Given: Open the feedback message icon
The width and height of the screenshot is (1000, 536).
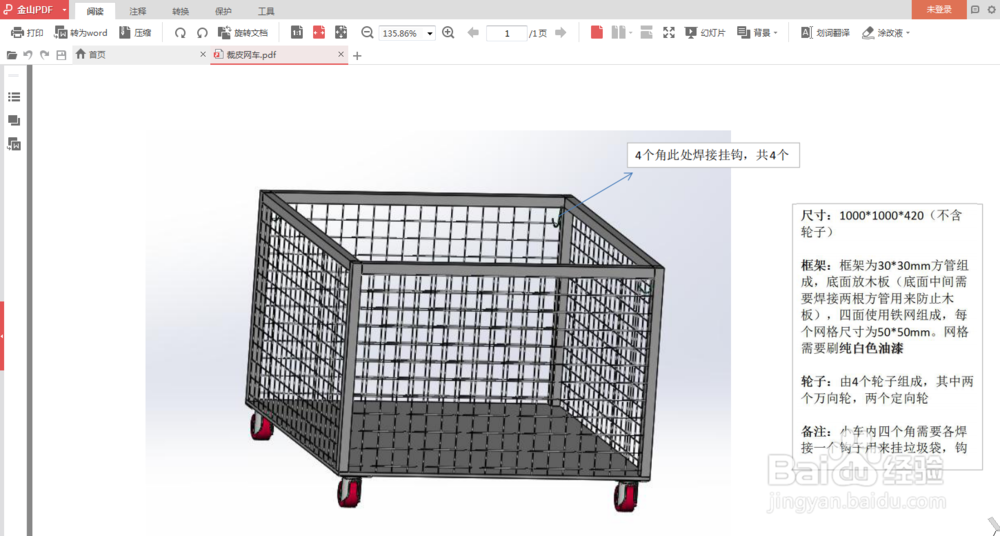Looking at the screenshot, I should (975, 10).
